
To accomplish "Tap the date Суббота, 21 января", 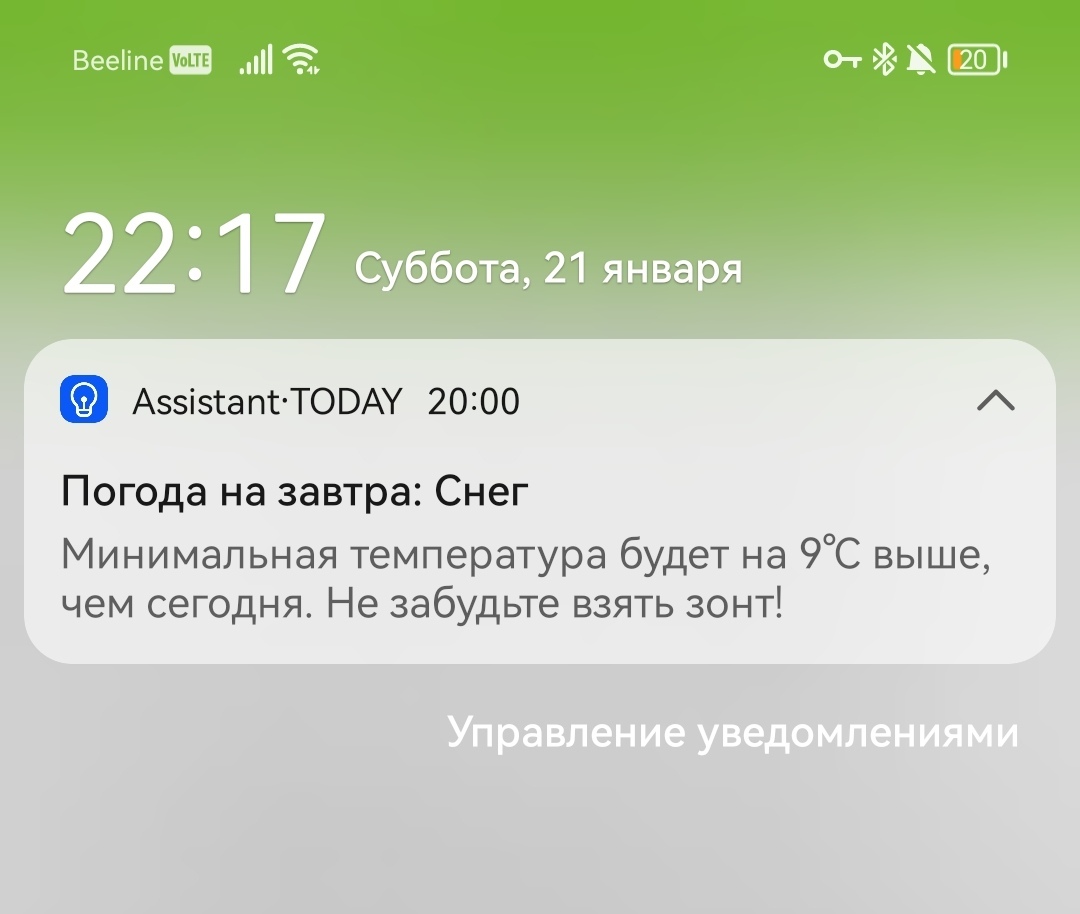I will 548,269.
